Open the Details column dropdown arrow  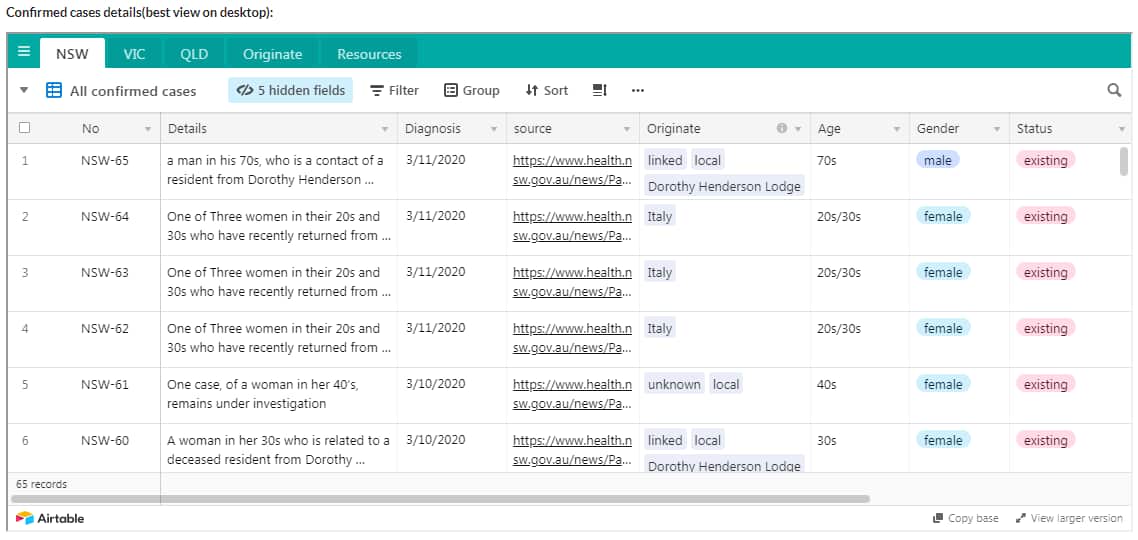coord(385,129)
